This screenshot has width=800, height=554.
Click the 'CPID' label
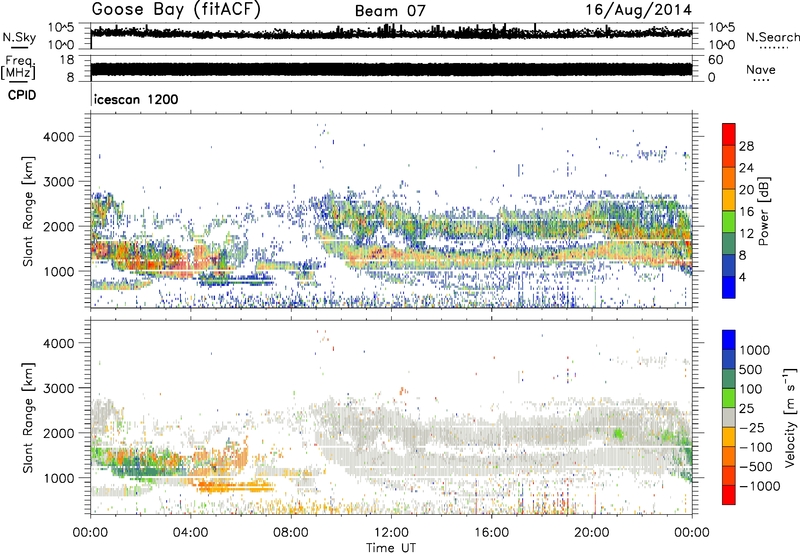[x=22, y=95]
